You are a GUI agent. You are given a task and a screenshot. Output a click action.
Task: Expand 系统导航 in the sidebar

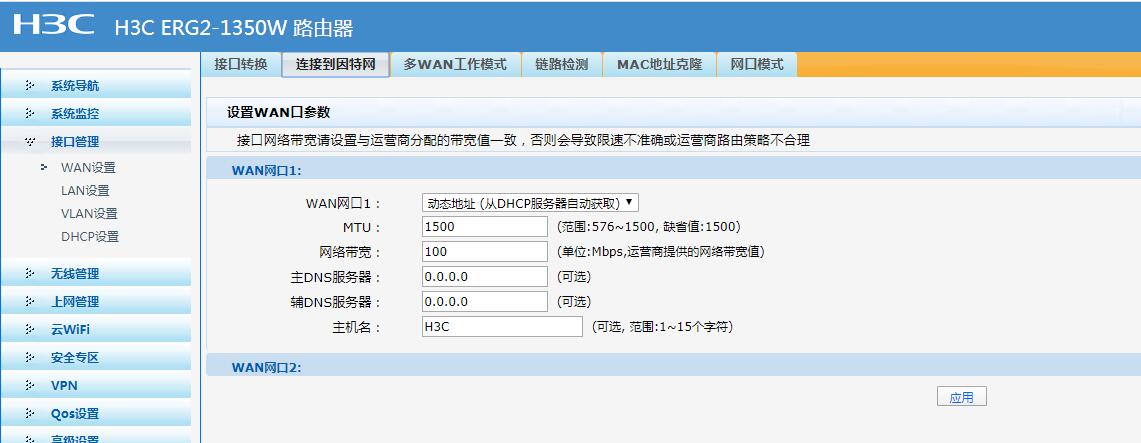point(95,86)
